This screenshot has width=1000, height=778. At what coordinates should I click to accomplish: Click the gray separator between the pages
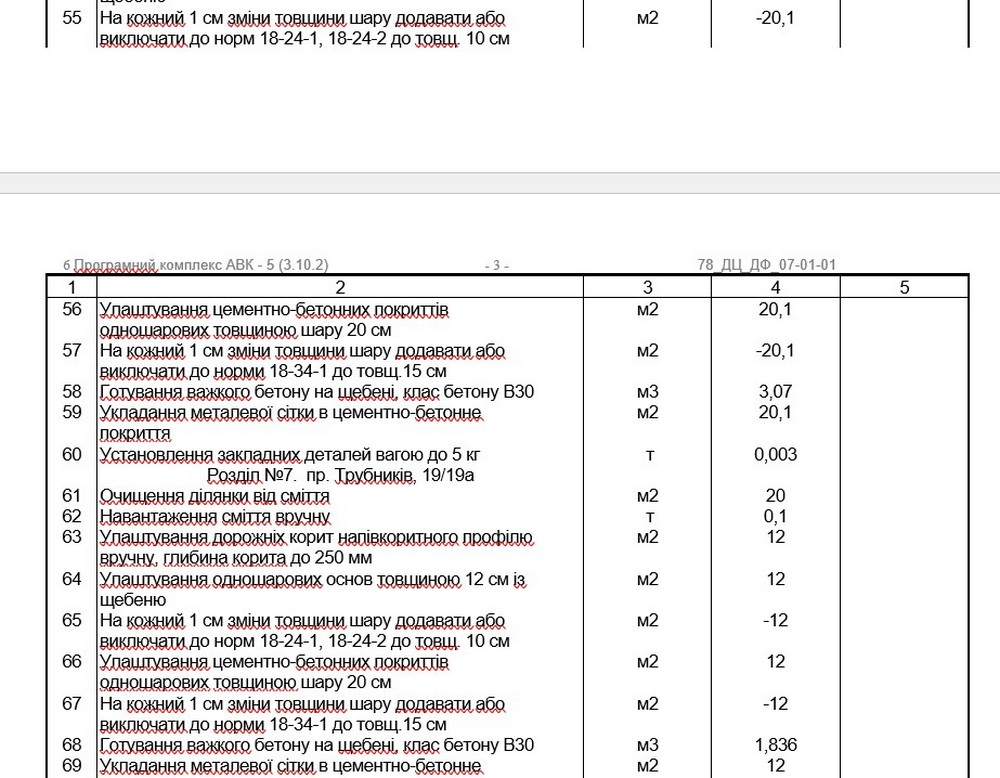click(x=500, y=183)
